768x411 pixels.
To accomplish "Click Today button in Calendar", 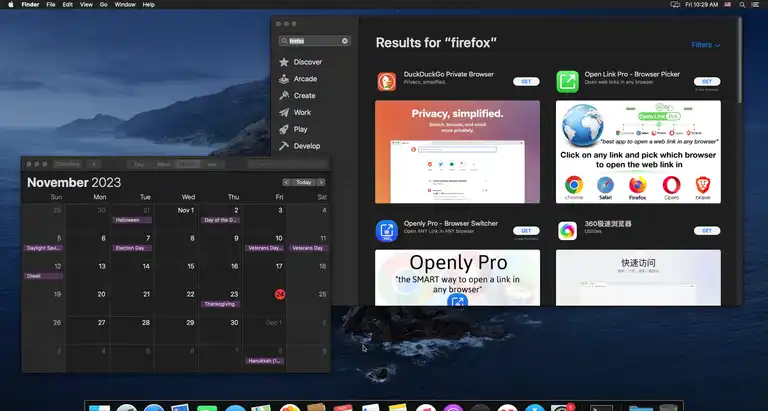I will coord(304,182).
